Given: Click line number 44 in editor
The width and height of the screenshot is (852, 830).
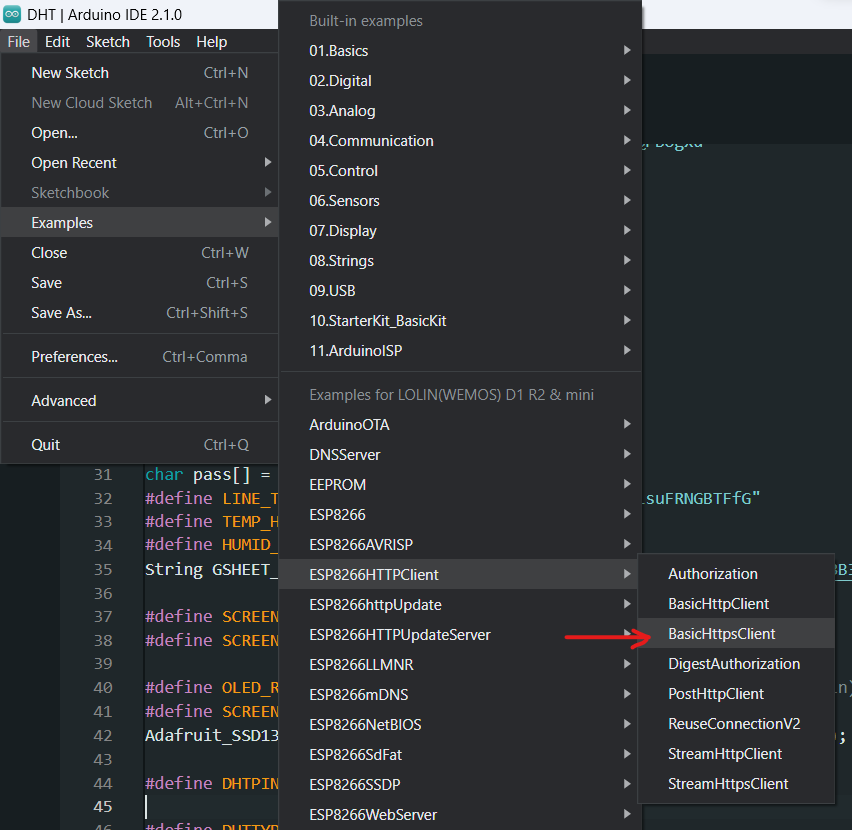Looking at the screenshot, I should pos(103,783).
